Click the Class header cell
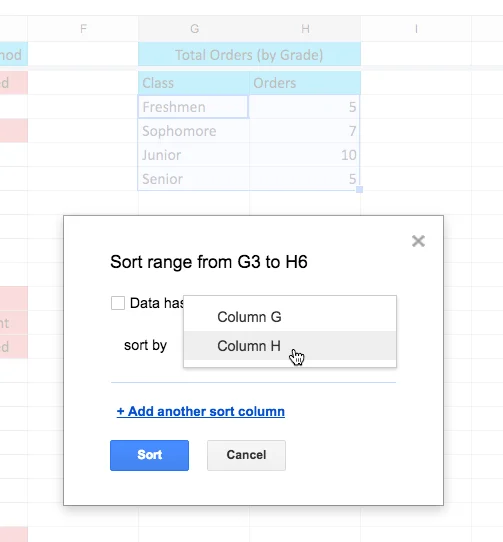This screenshot has width=503, height=542. tap(194, 83)
